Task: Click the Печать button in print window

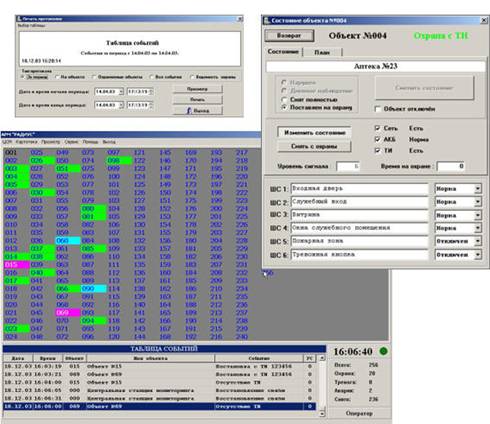Action: click(x=198, y=99)
